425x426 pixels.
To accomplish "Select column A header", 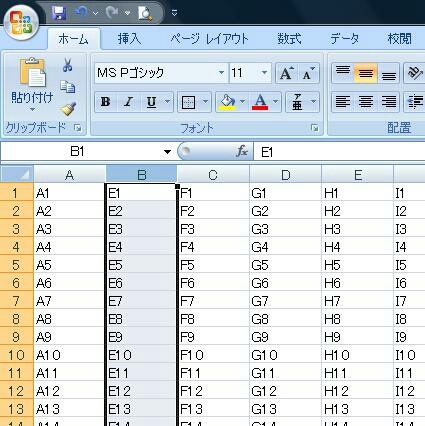I will click(70, 175).
